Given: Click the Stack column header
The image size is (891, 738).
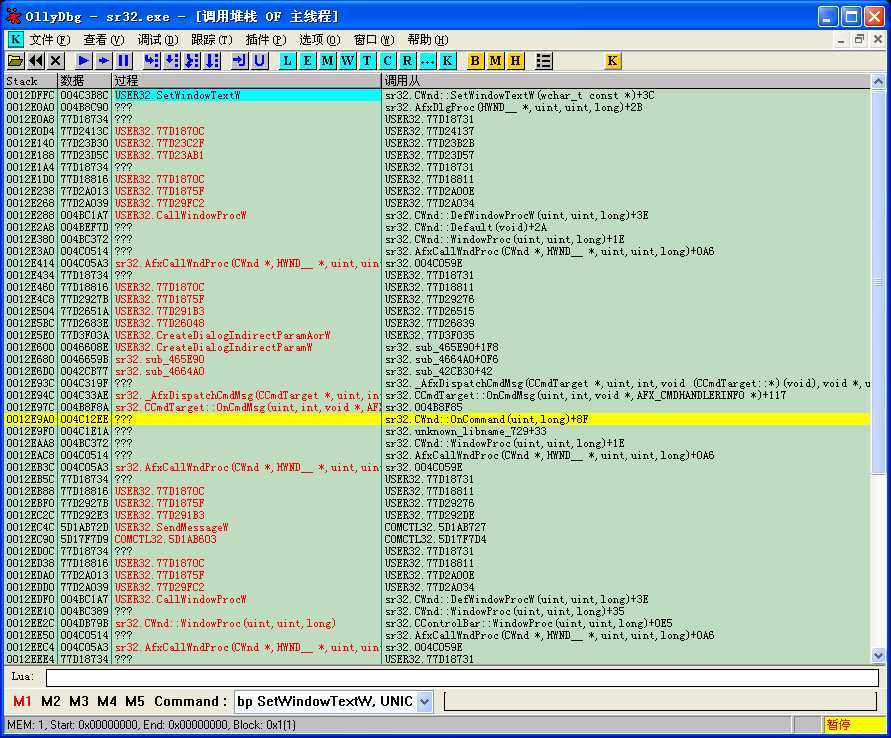Looking at the screenshot, I should (x=31, y=81).
